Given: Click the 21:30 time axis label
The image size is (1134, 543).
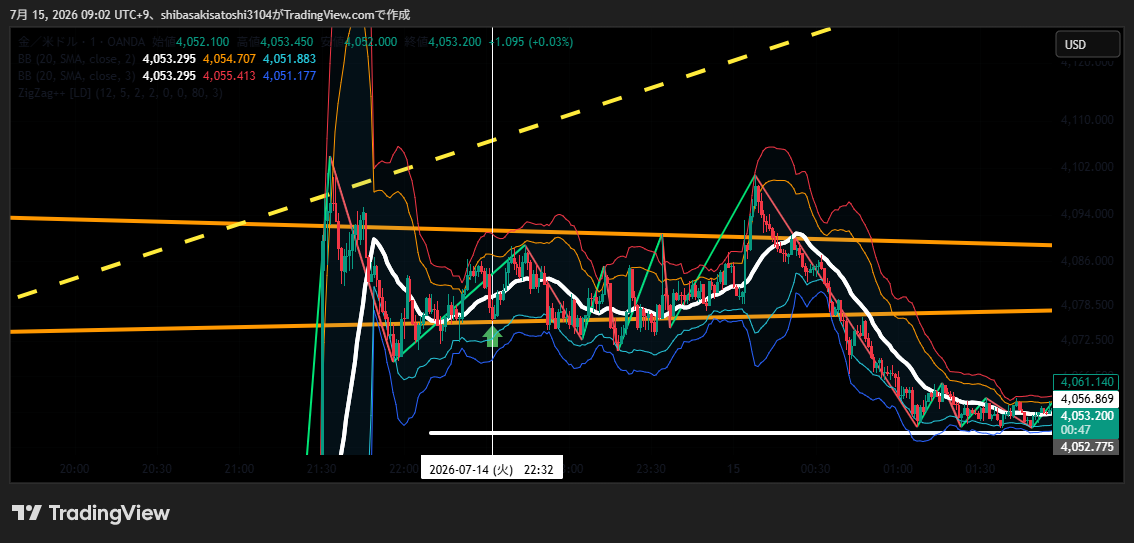Looking at the screenshot, I should [322, 469].
